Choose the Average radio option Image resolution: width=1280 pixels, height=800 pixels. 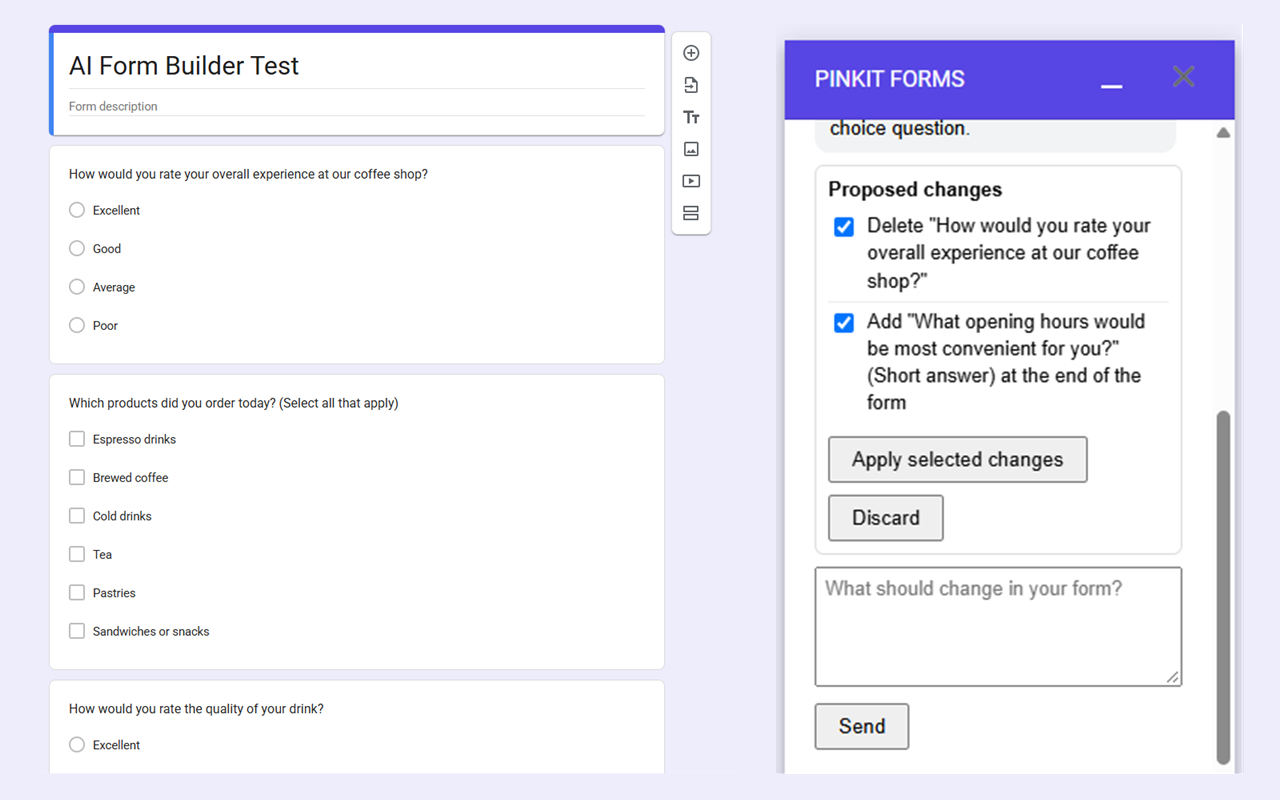77,287
